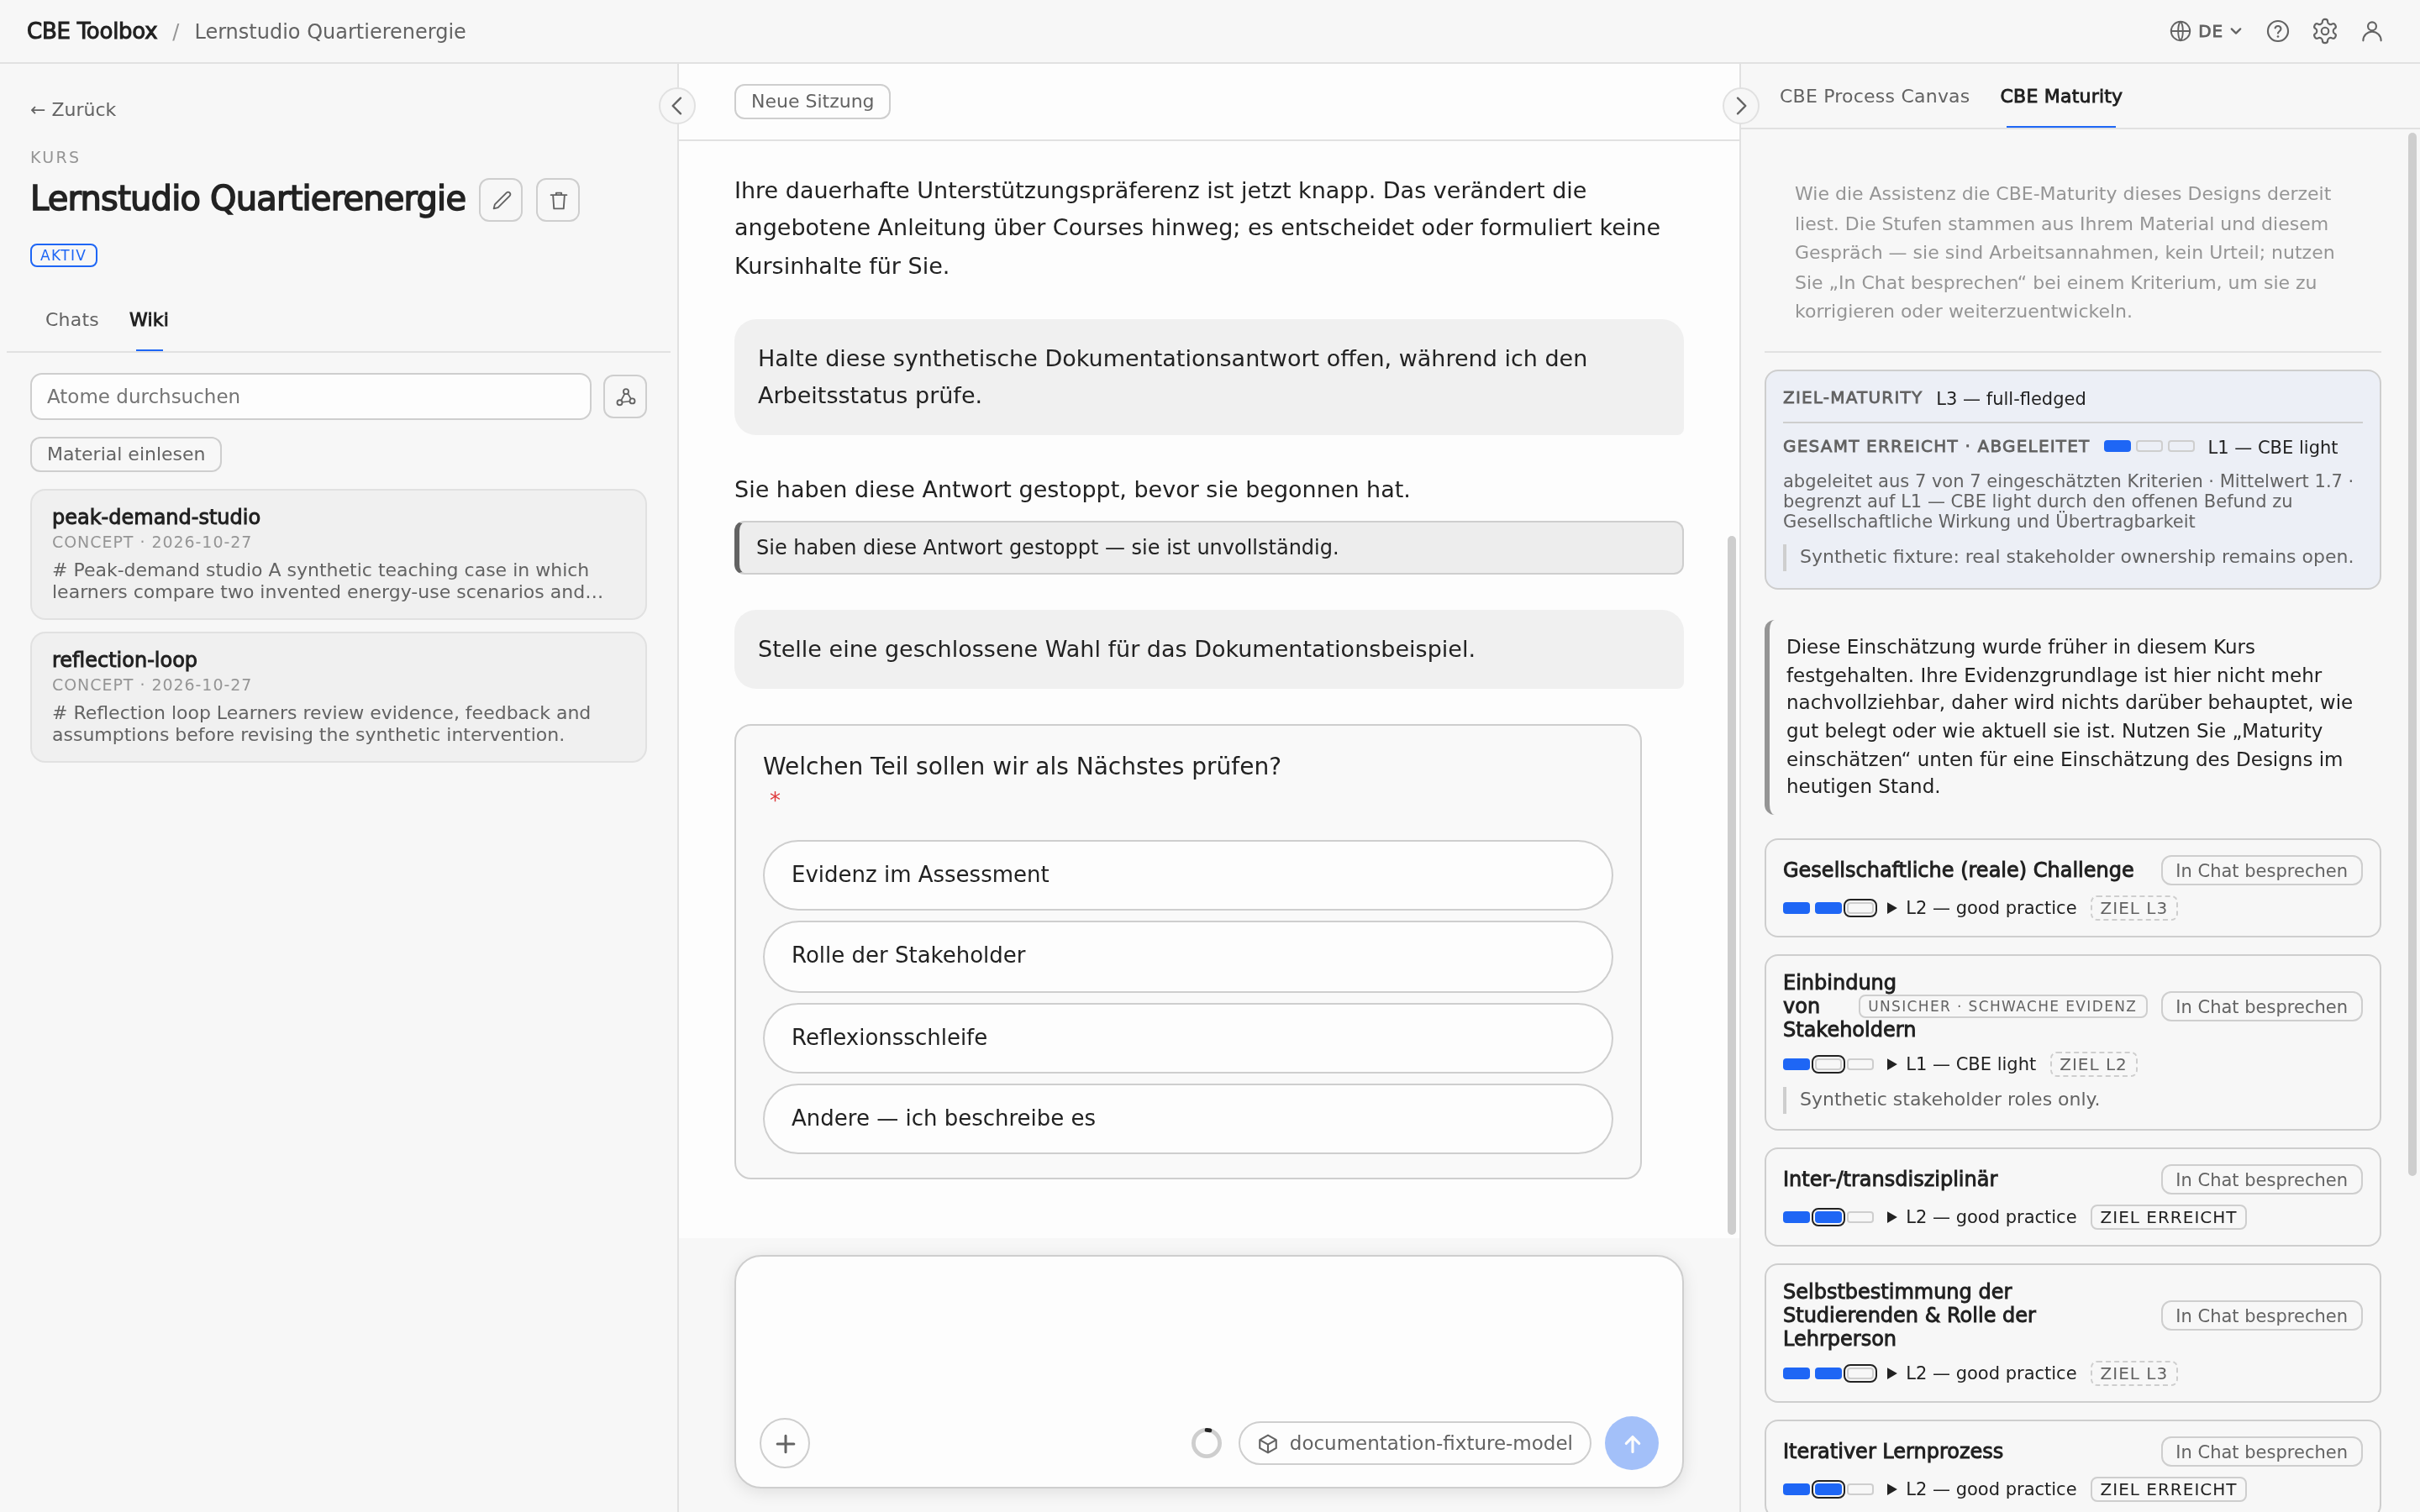Discuss Gesellschaftliche Challenge in chat
The width and height of the screenshot is (2420, 1512).
(x=2261, y=870)
